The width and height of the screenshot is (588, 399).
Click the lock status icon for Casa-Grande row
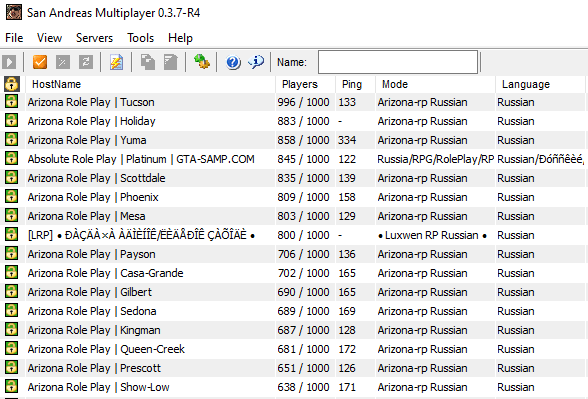click(x=12, y=272)
